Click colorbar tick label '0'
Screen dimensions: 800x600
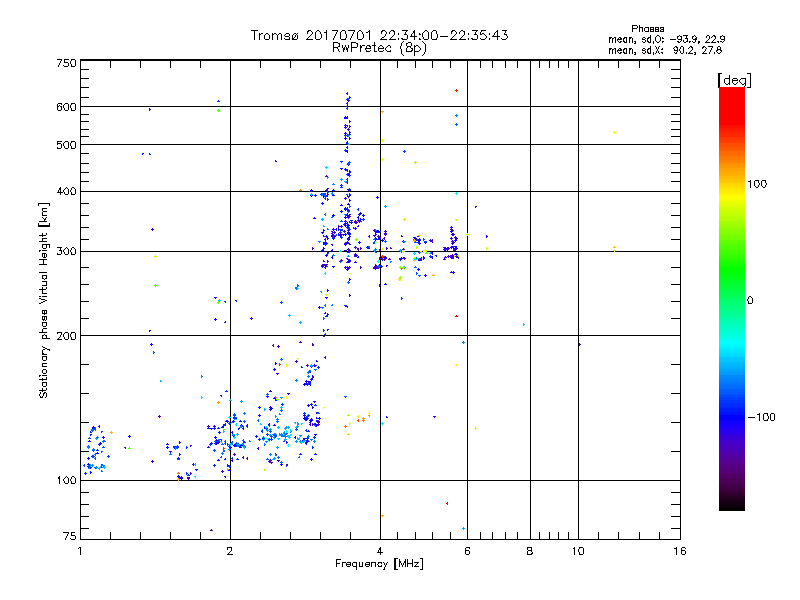point(750,301)
